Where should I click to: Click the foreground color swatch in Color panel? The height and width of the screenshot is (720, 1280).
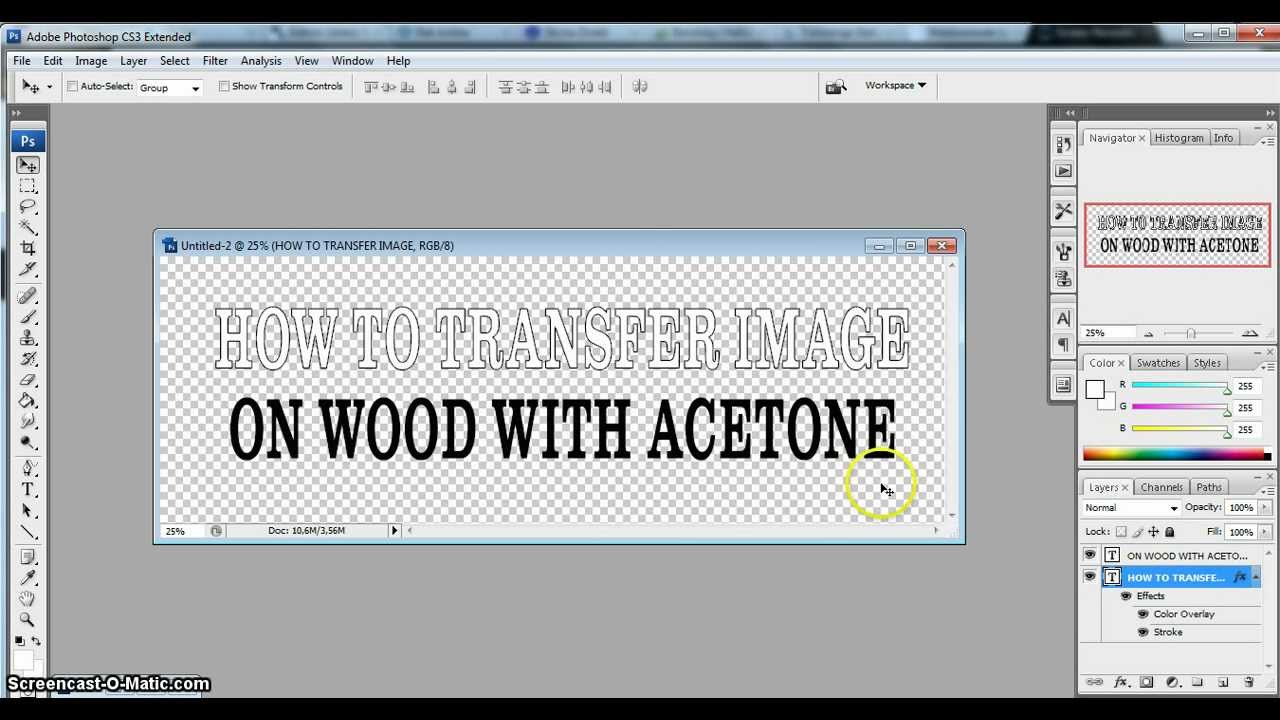[x=1095, y=389]
